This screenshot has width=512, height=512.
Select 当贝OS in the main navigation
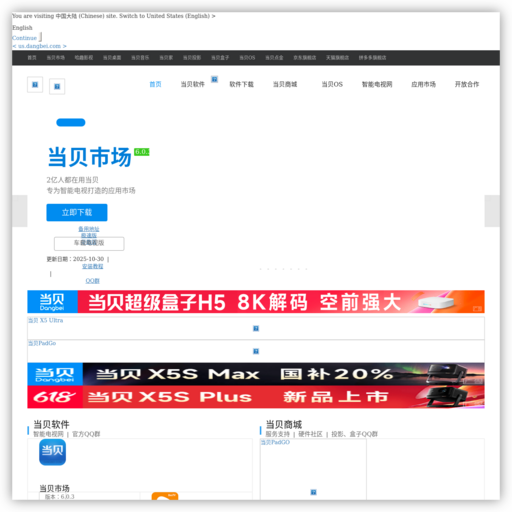coord(332,84)
